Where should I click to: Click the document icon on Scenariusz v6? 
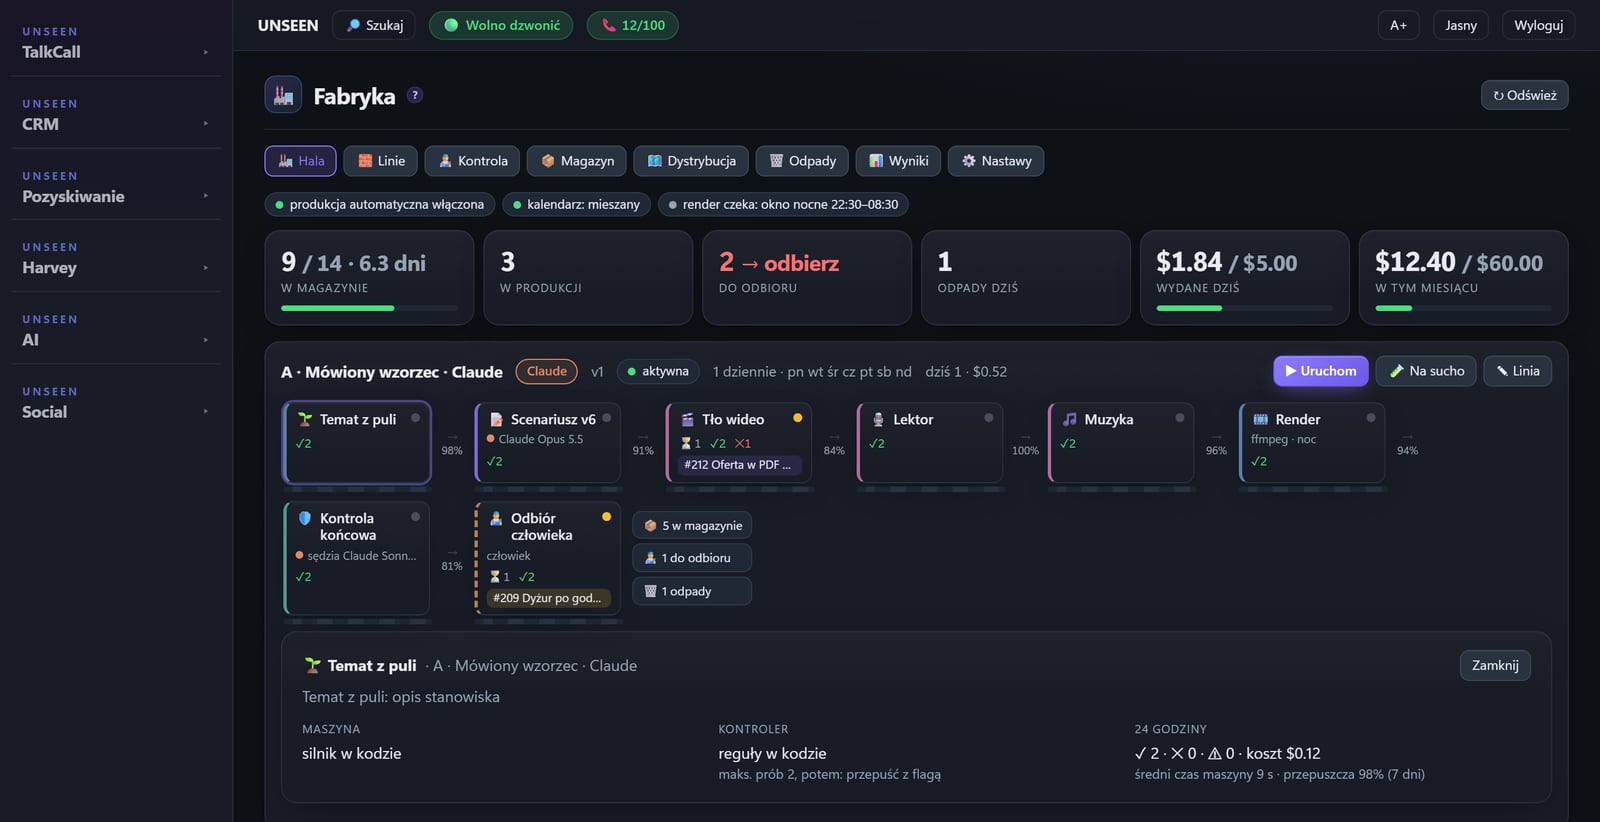tap(496, 419)
